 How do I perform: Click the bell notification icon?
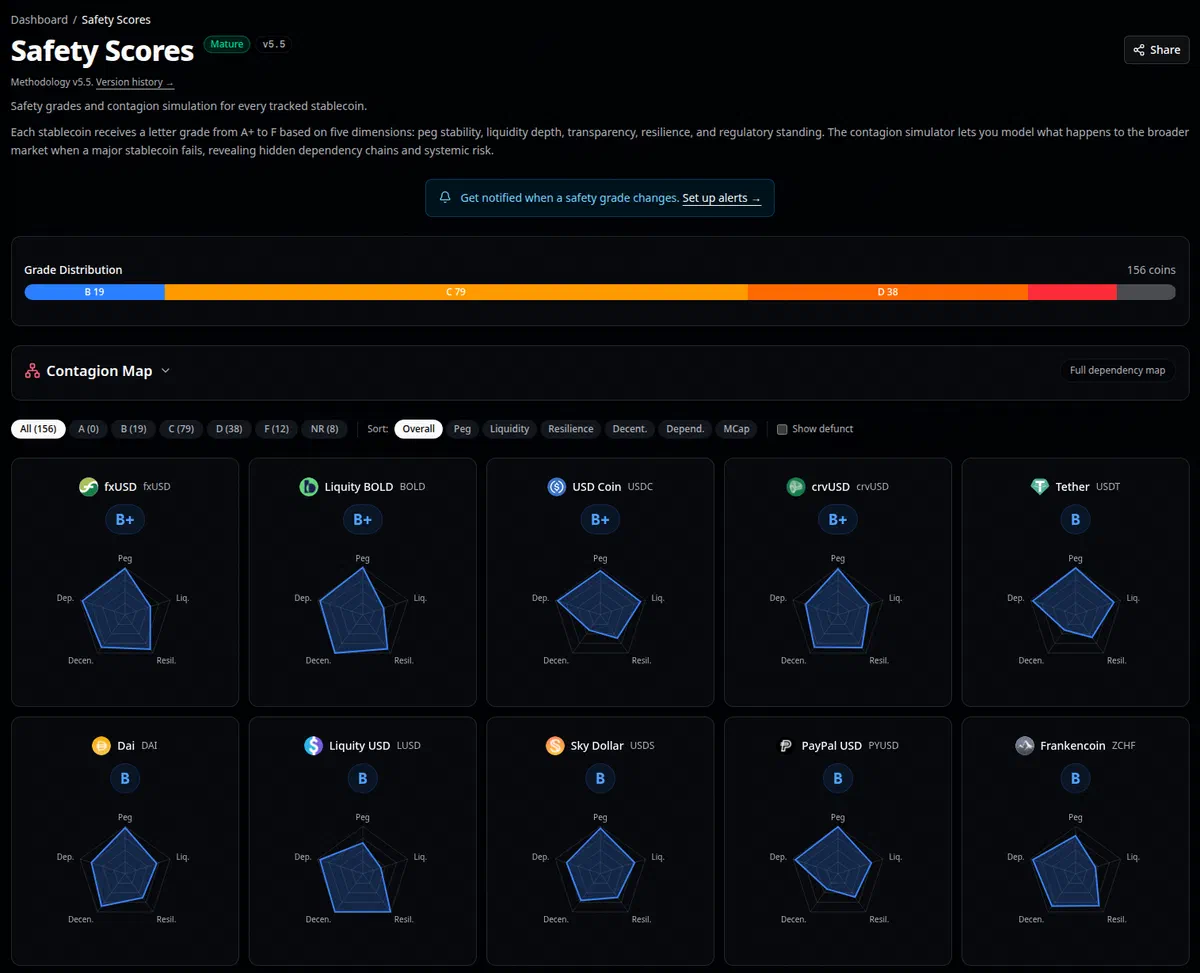click(446, 198)
